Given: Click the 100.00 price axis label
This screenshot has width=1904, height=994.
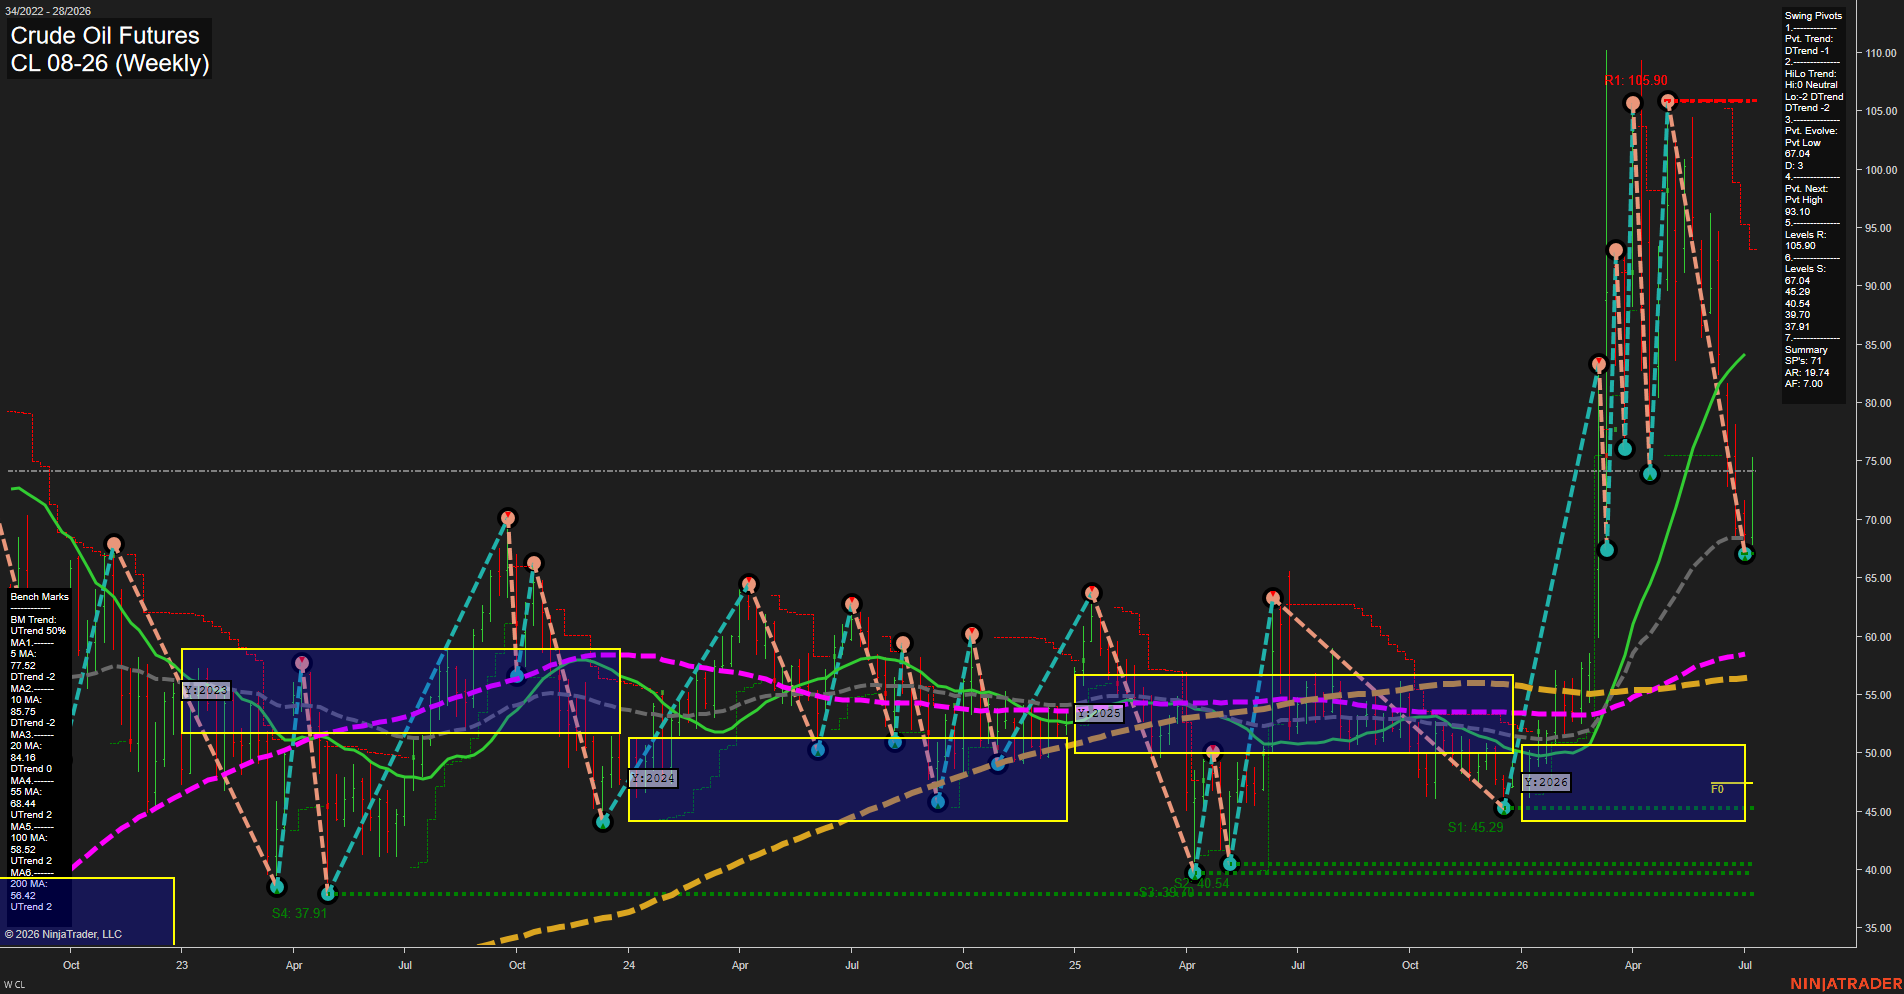Looking at the screenshot, I should [x=1880, y=170].
